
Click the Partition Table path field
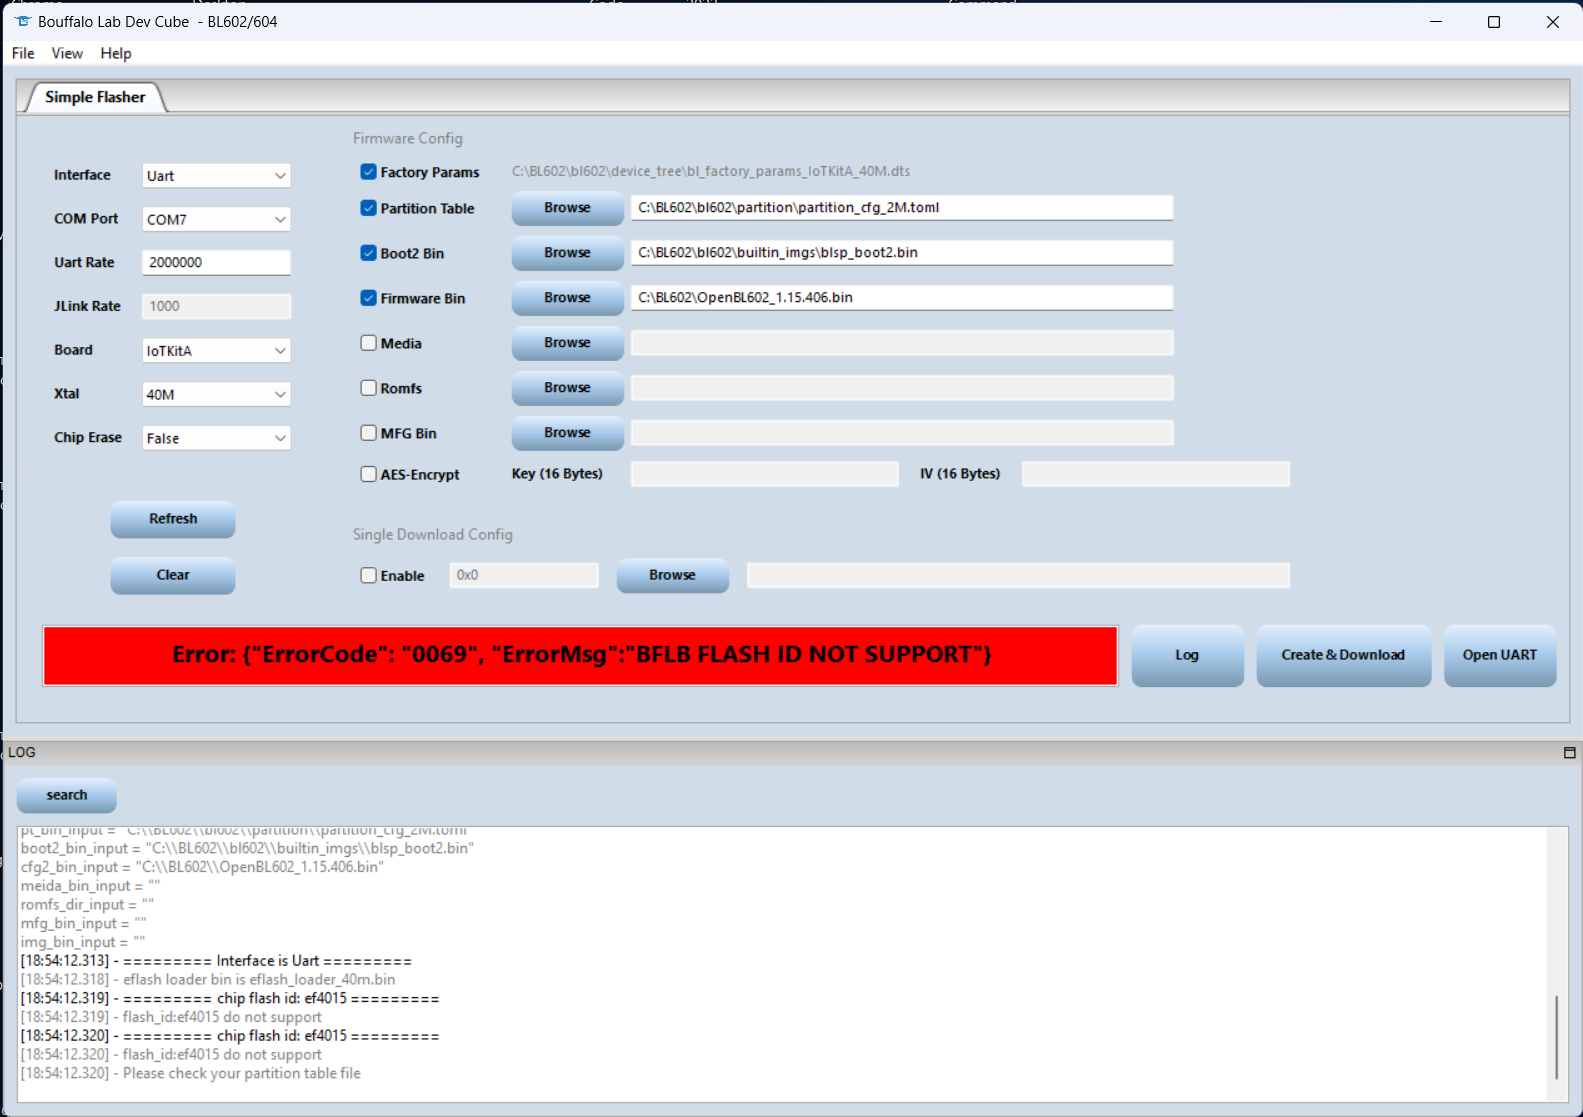point(902,208)
